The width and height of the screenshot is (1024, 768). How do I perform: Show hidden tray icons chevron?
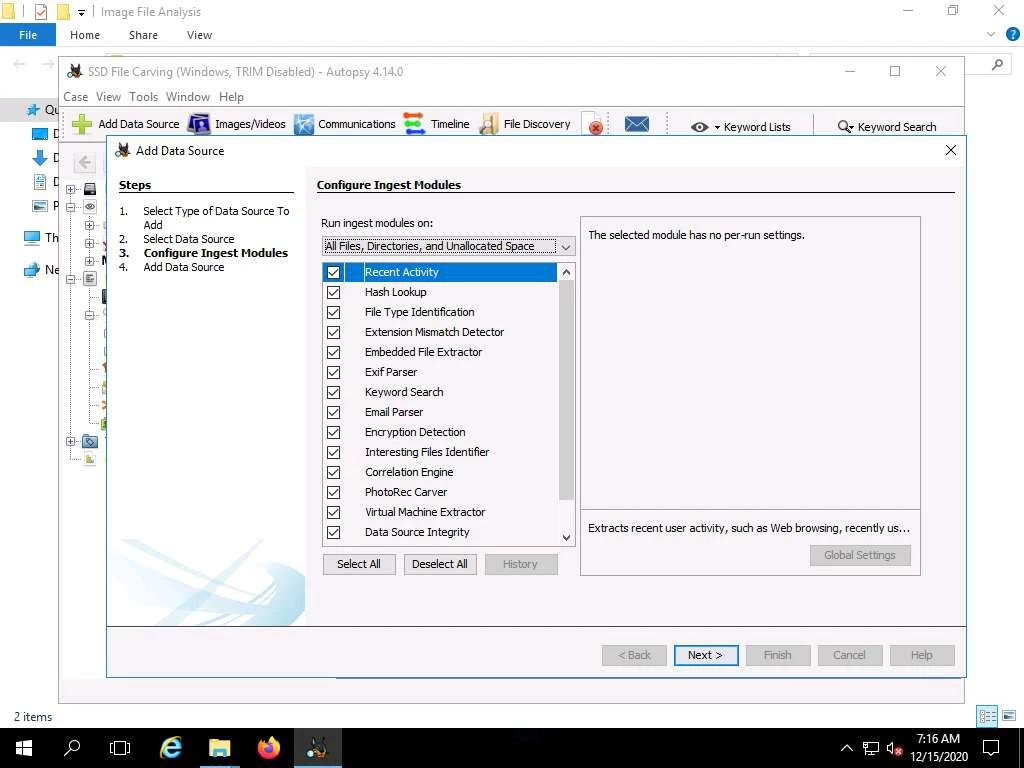coord(846,748)
